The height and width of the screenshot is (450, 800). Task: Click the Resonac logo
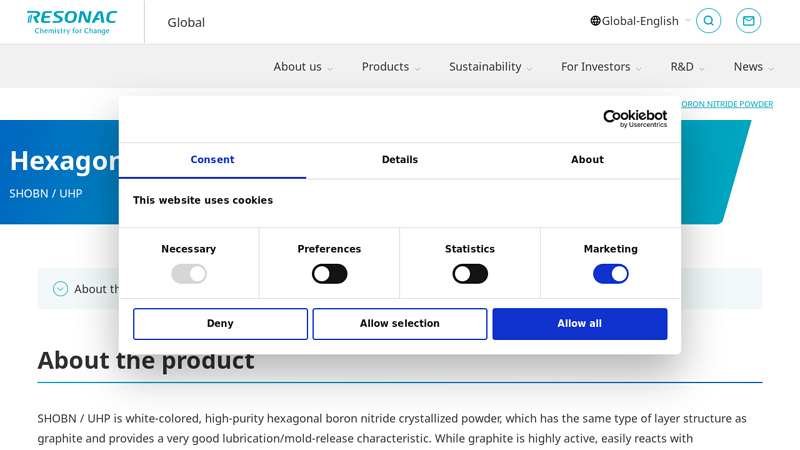pyautogui.click(x=72, y=22)
